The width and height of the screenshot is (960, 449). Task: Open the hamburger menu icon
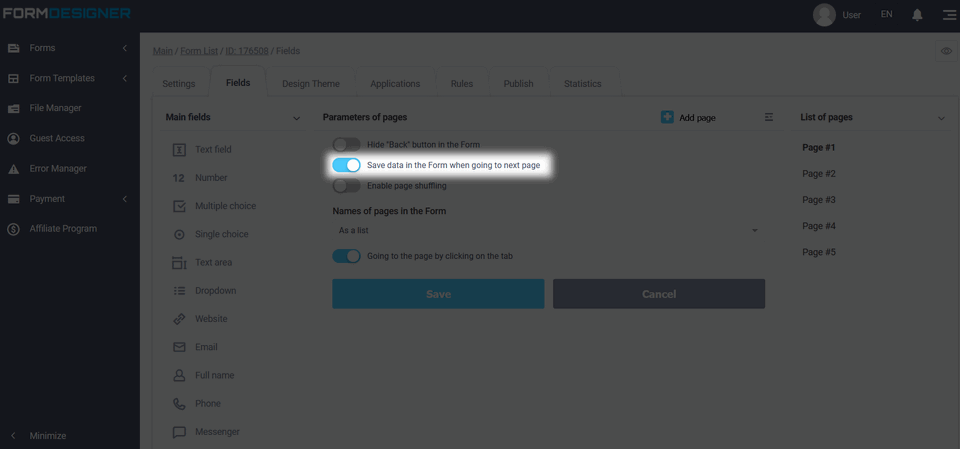[x=949, y=15]
